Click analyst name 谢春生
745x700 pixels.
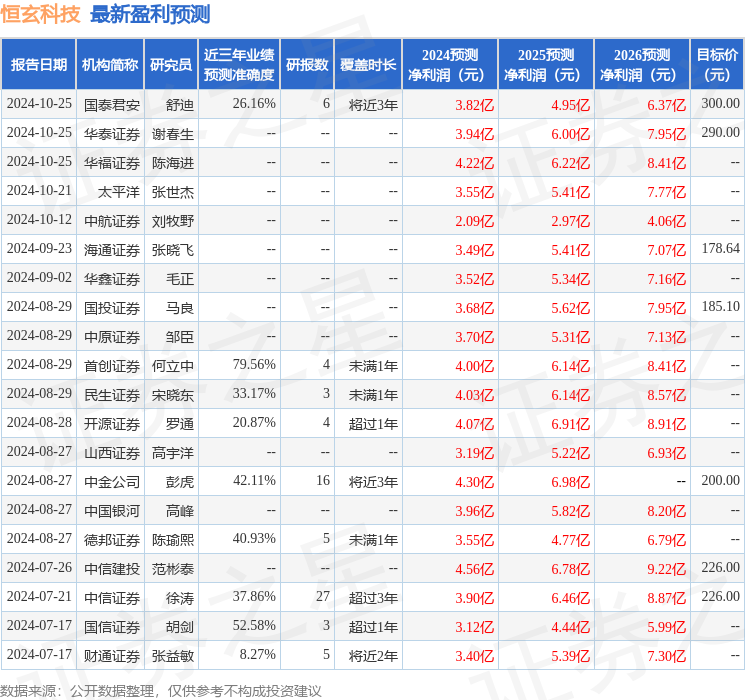click(173, 134)
